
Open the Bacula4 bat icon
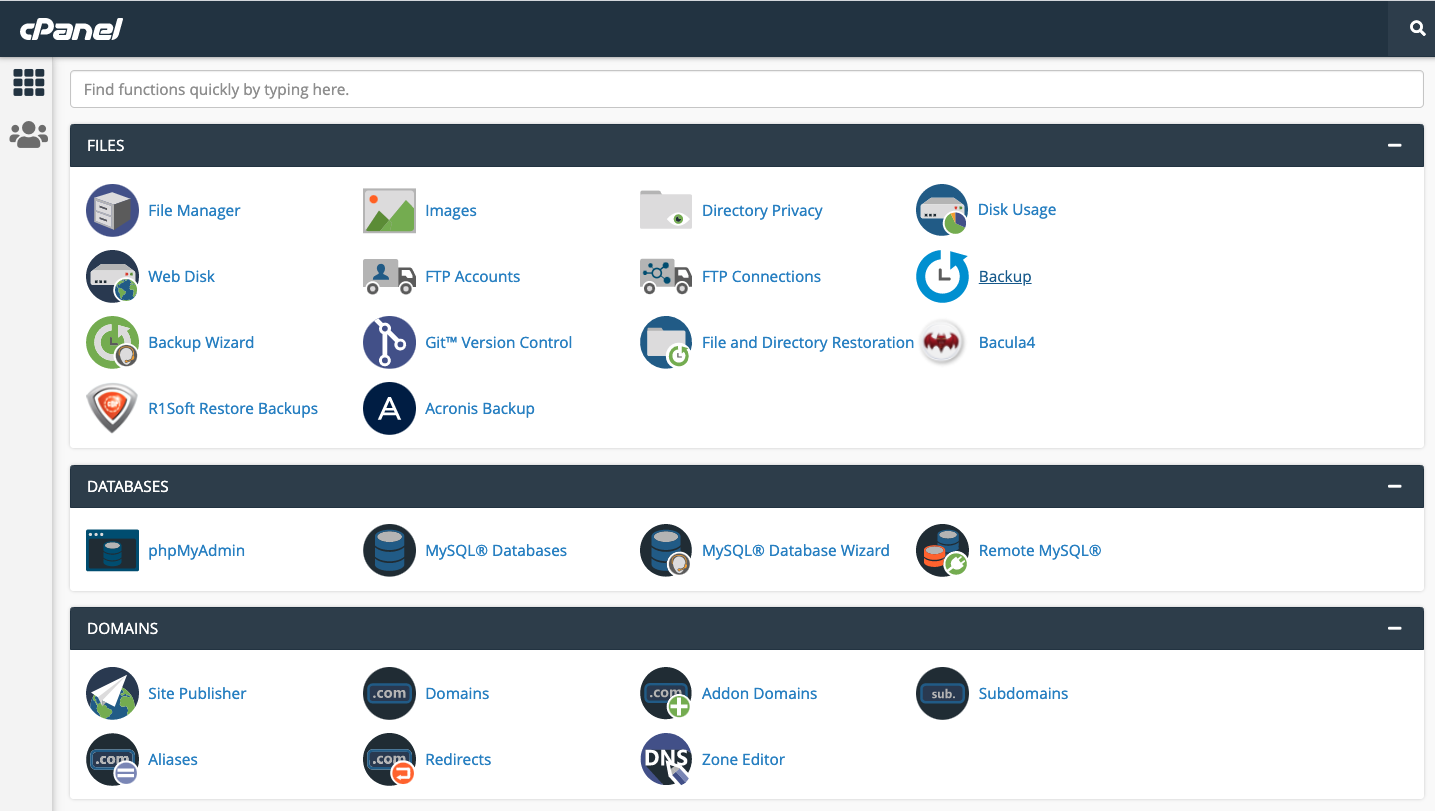pos(942,342)
